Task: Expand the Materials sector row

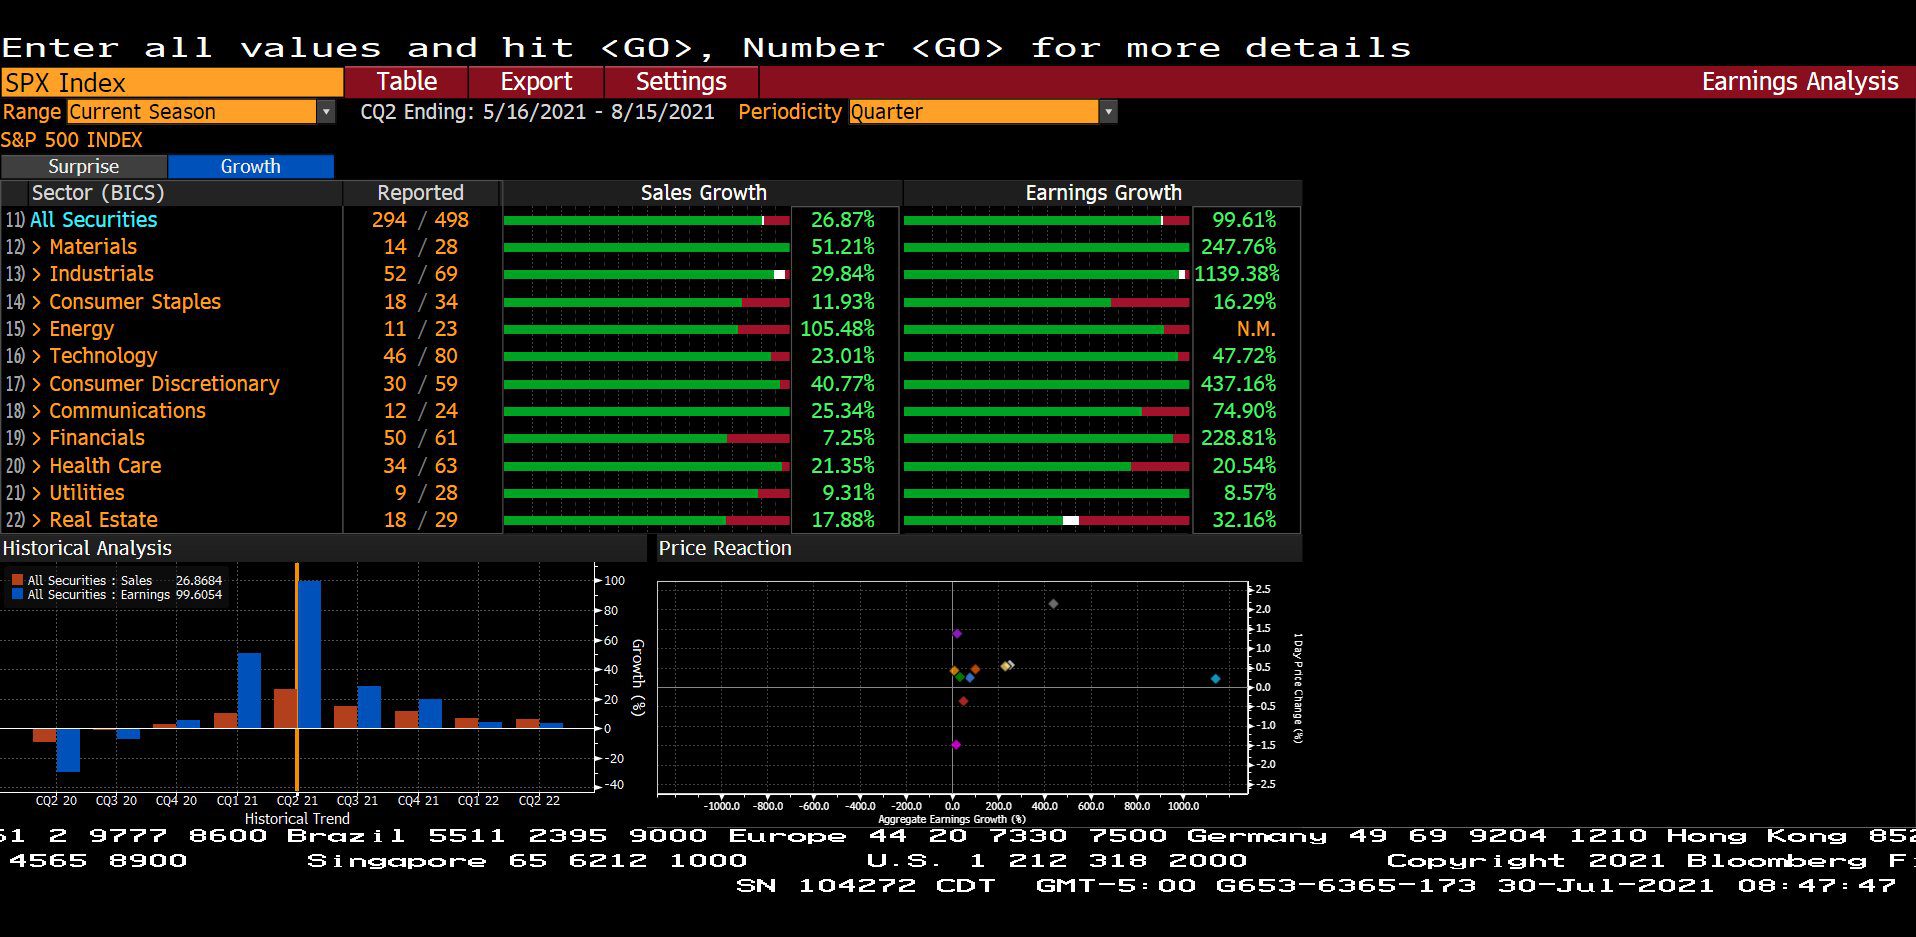Action: (93, 247)
